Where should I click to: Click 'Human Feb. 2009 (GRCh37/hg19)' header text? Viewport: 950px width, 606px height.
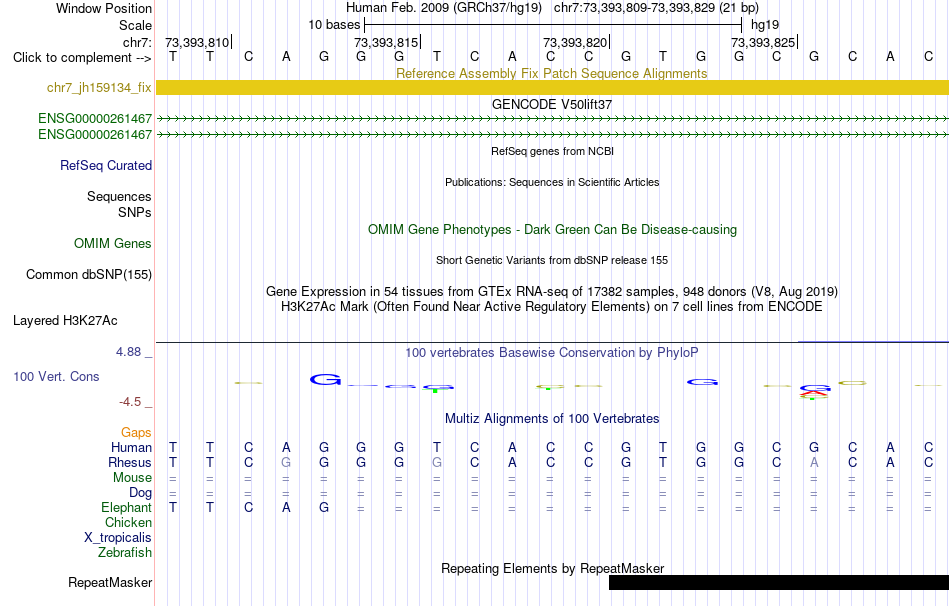pyautogui.click(x=443, y=8)
